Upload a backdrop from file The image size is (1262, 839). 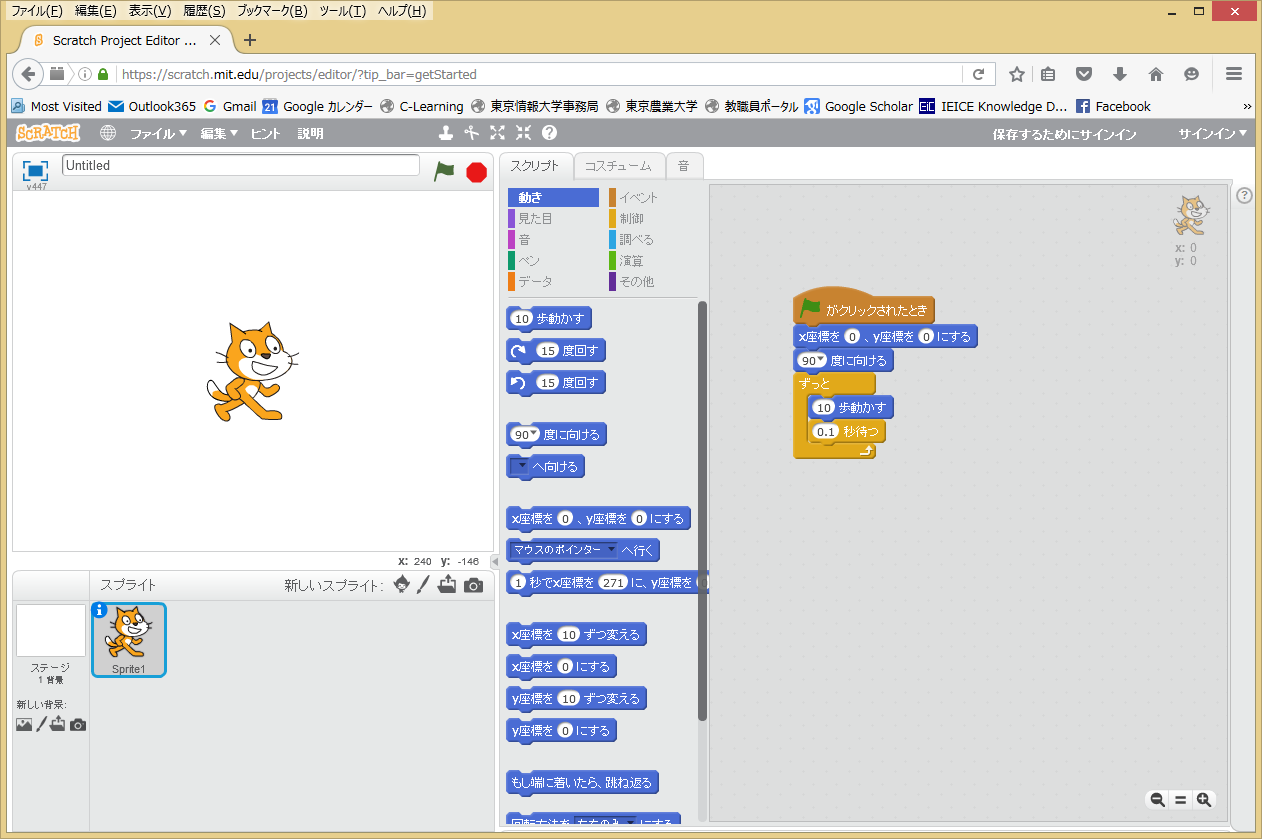pos(59,724)
